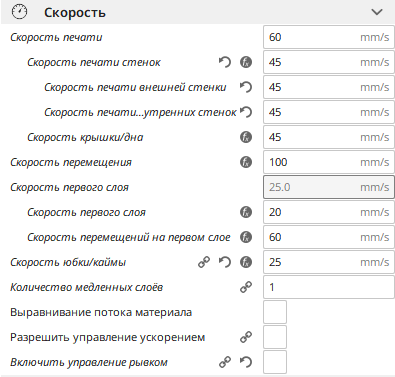
Task: Click Скорость печати внешней стенки value field
Action: 329,87
